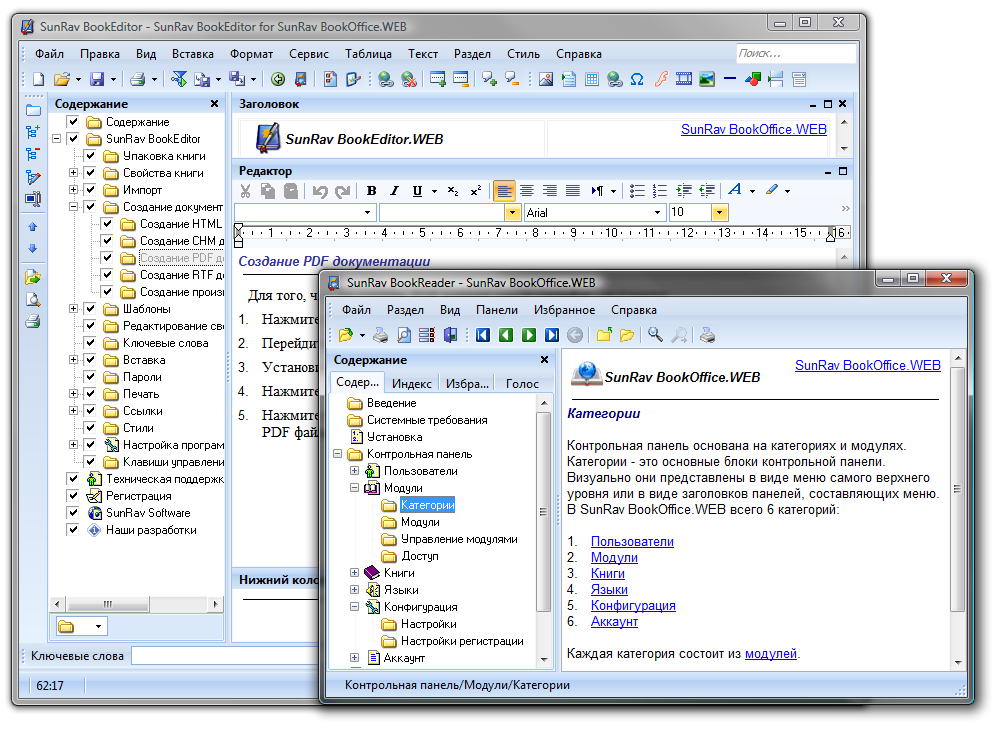
Task: Open the font size 10 dropdown
Action: click(x=719, y=213)
